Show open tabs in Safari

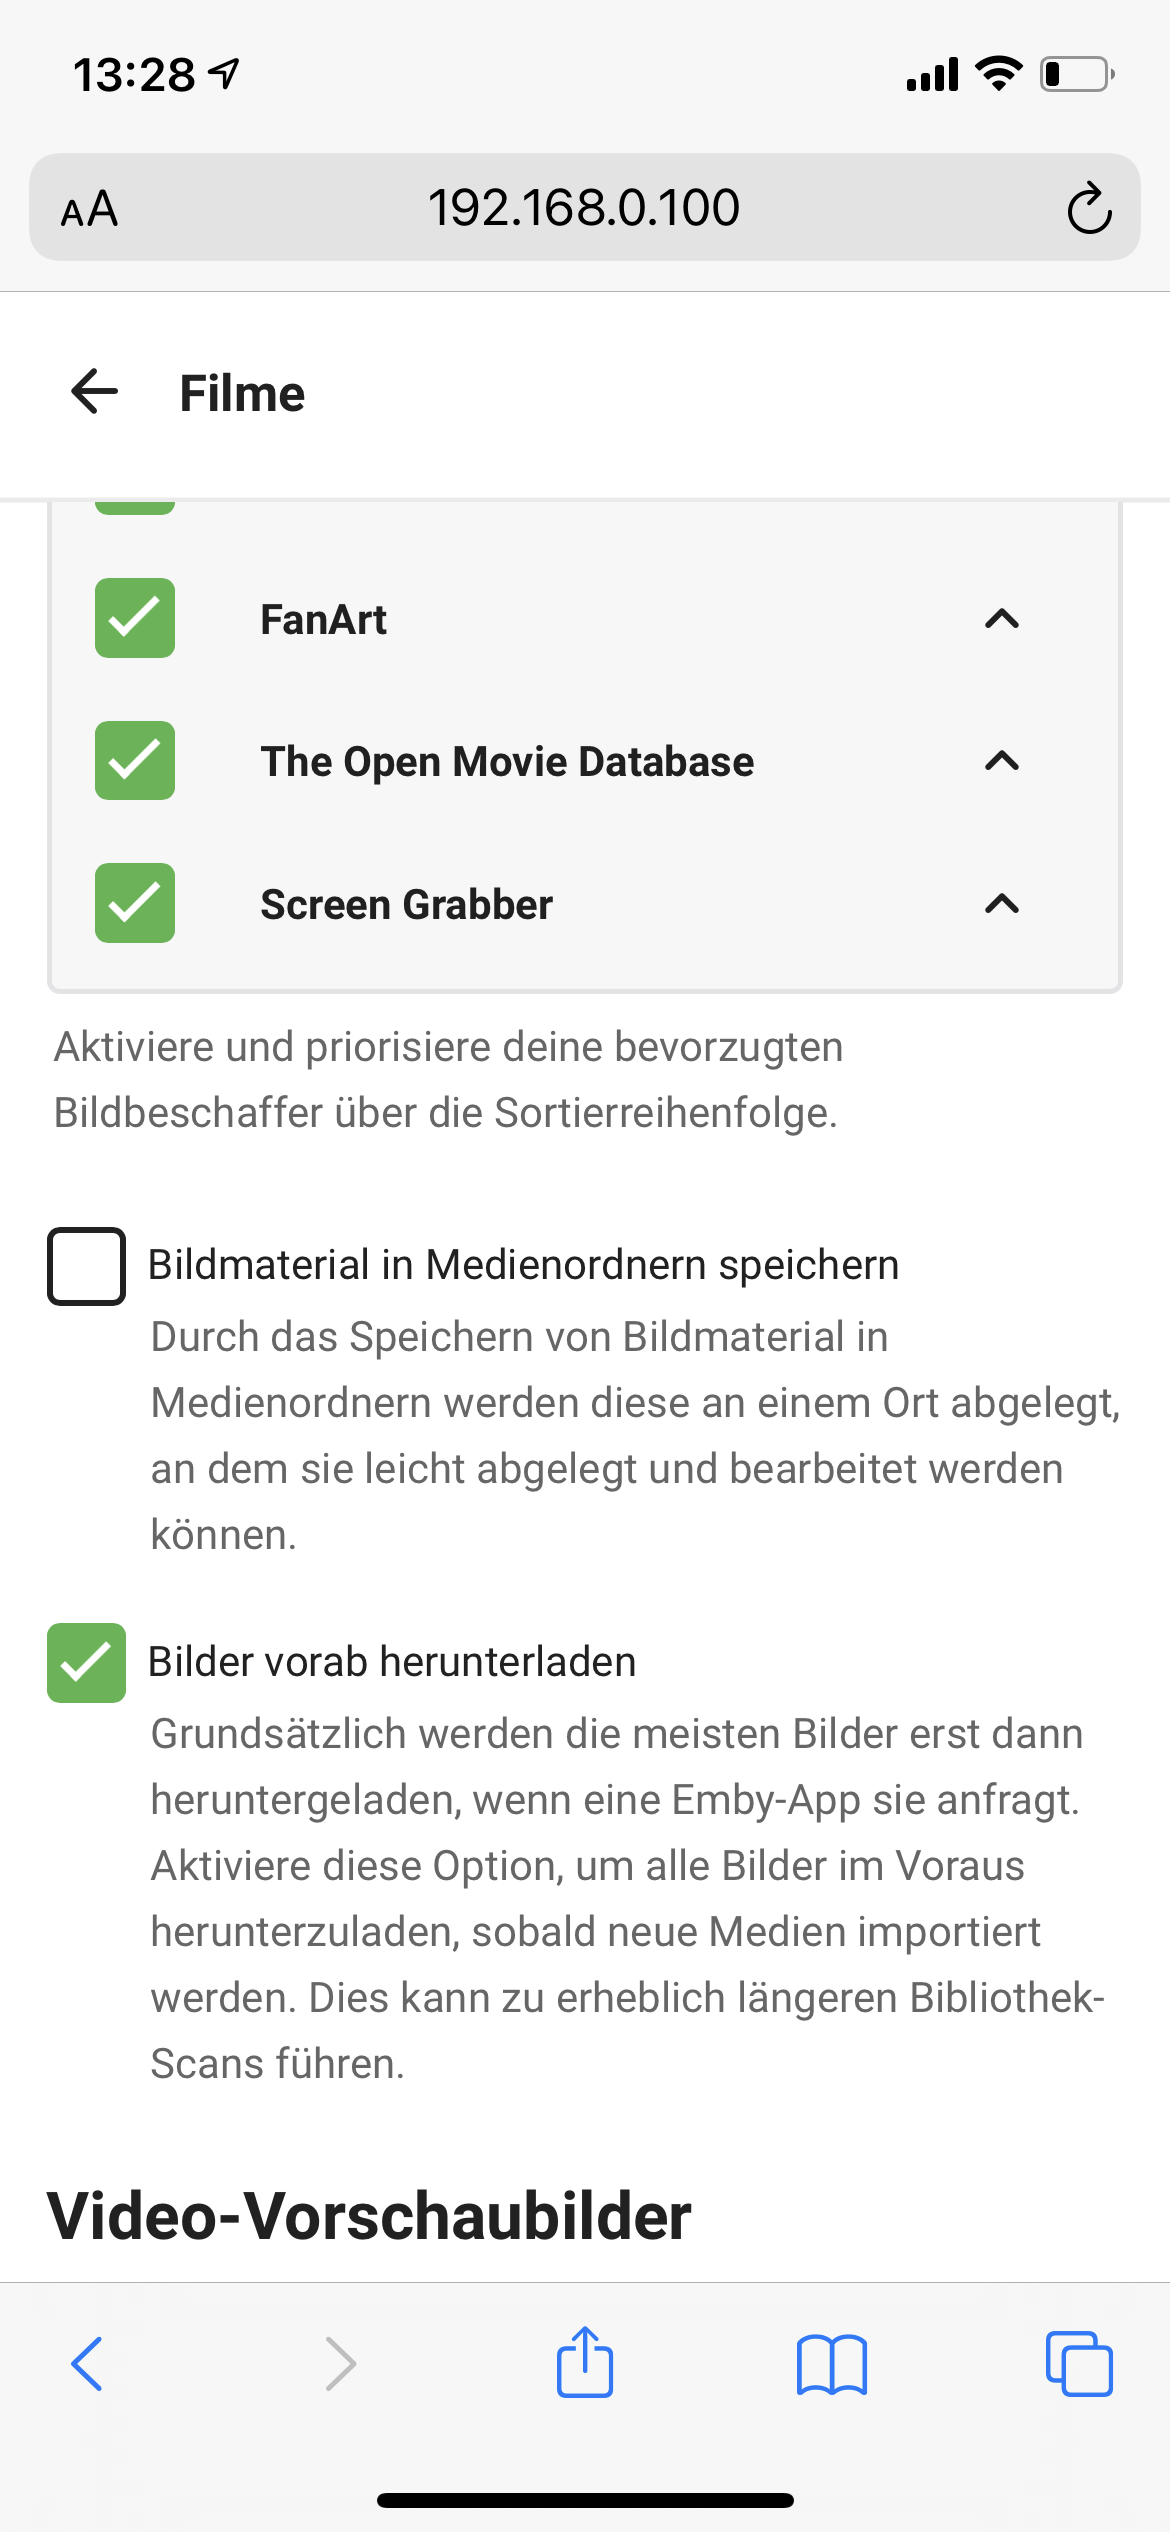click(1079, 2364)
